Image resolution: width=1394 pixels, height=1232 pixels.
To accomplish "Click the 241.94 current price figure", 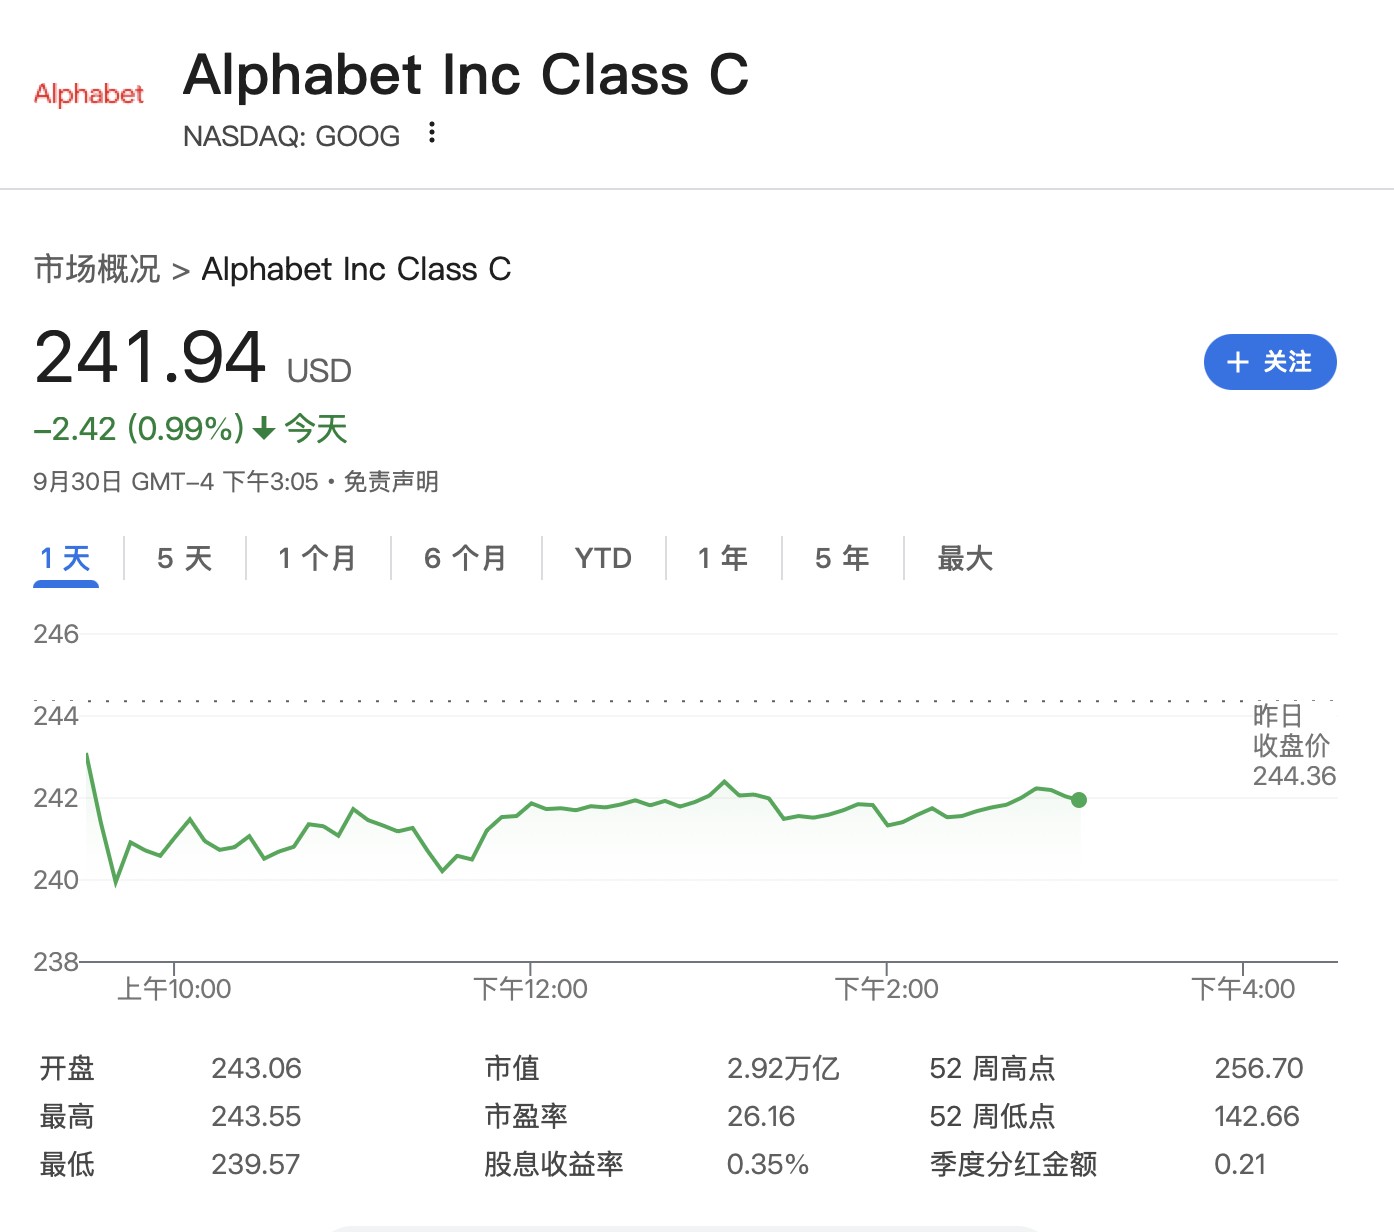I will [x=150, y=357].
